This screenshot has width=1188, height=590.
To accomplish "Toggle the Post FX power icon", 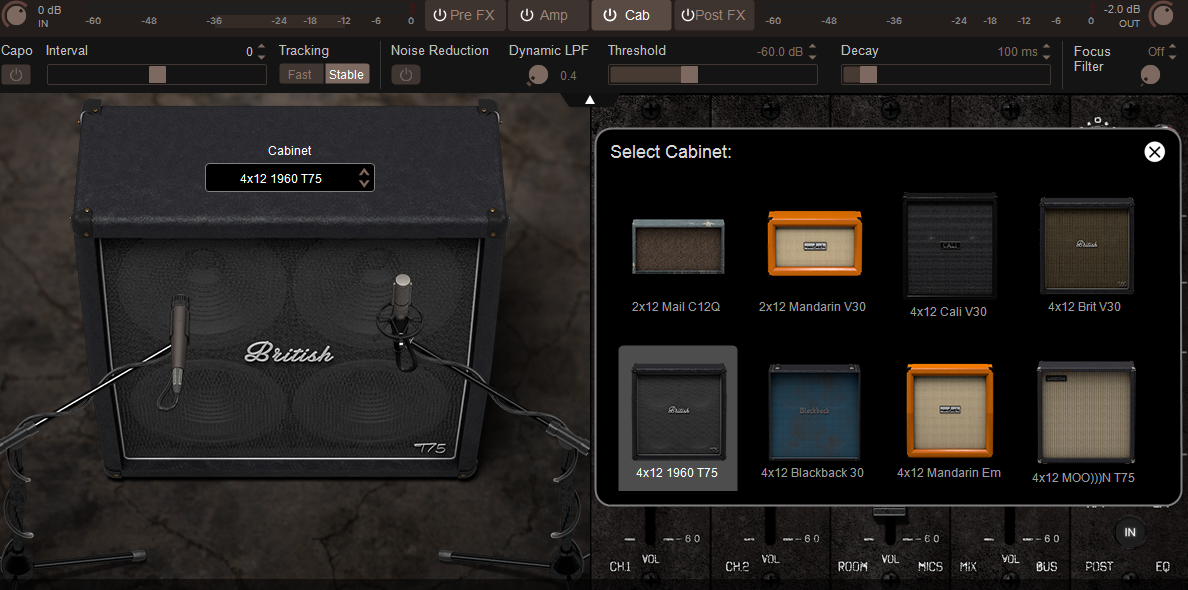I will (x=688, y=15).
